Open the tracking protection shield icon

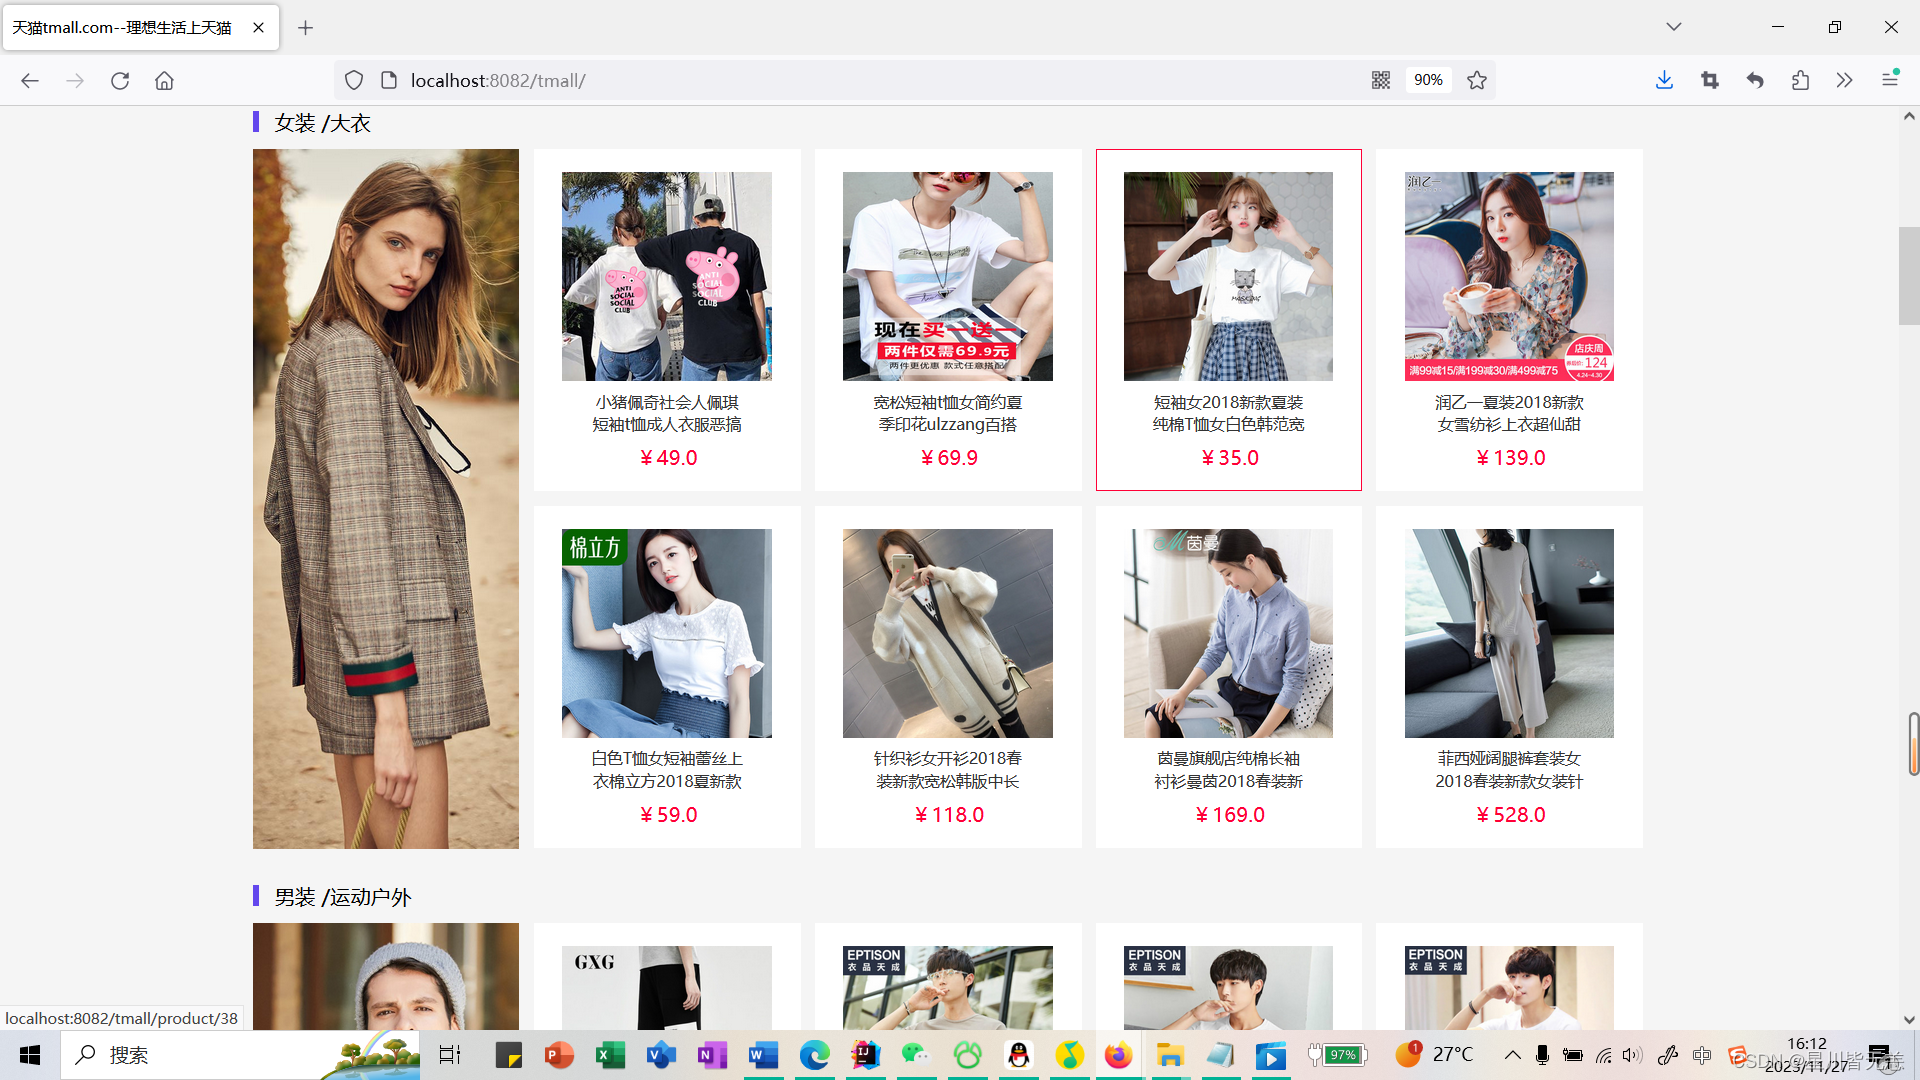tap(354, 80)
